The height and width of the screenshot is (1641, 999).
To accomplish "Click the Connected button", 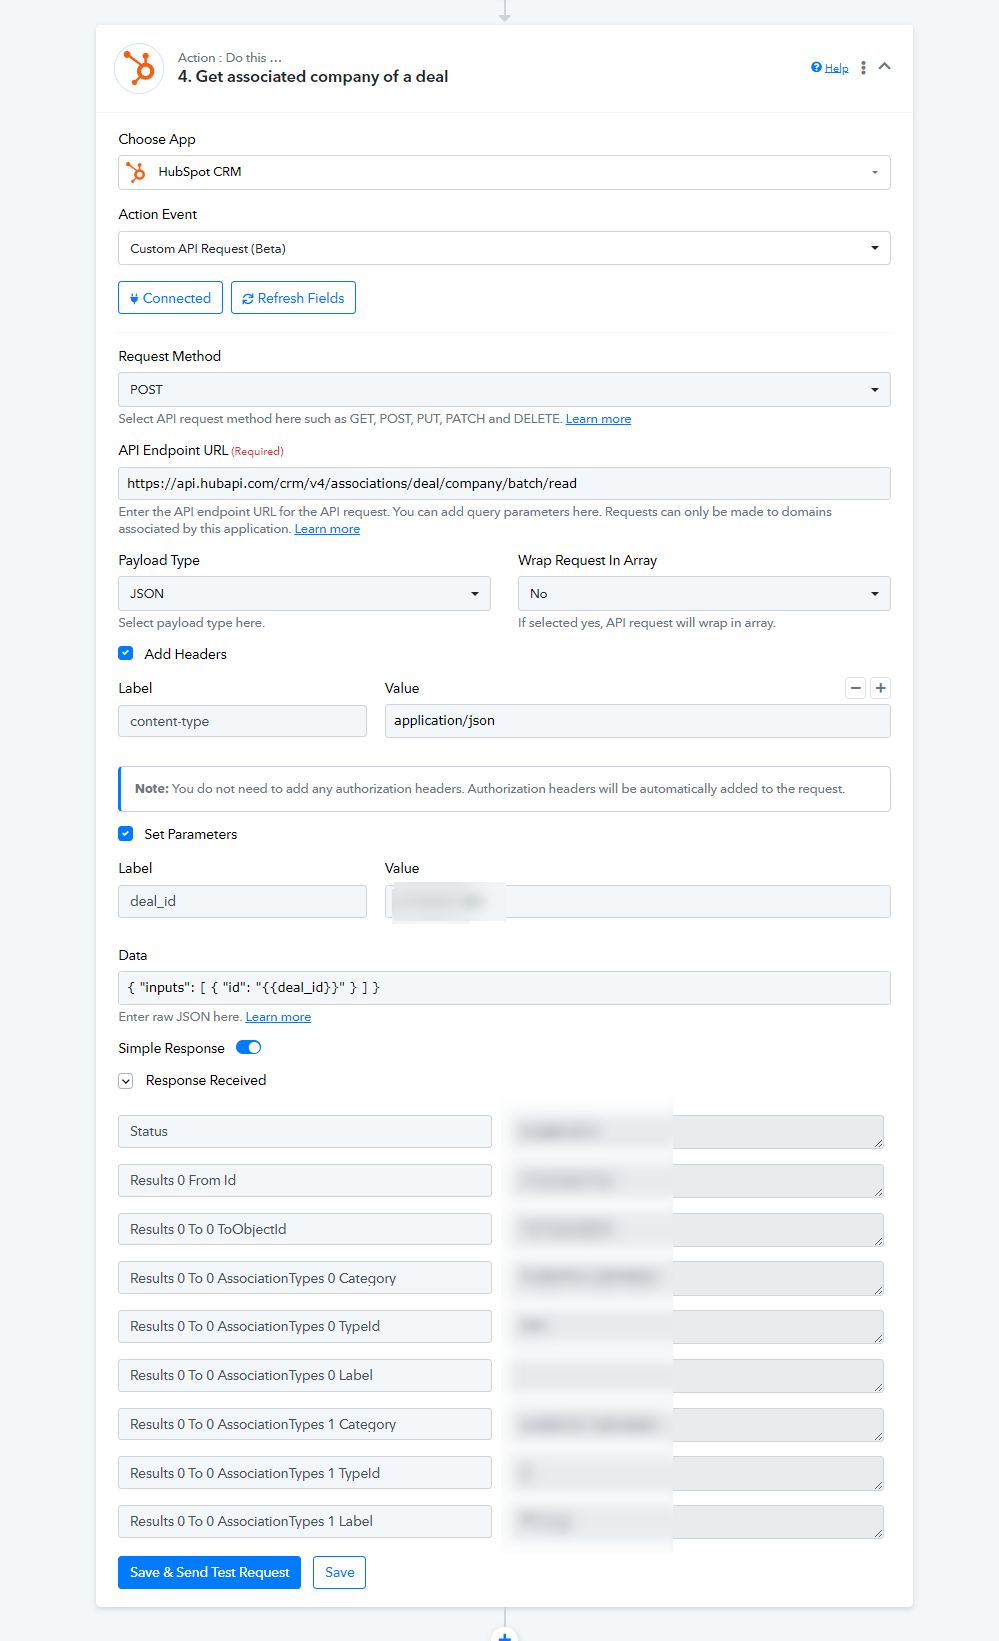I will coord(170,298).
